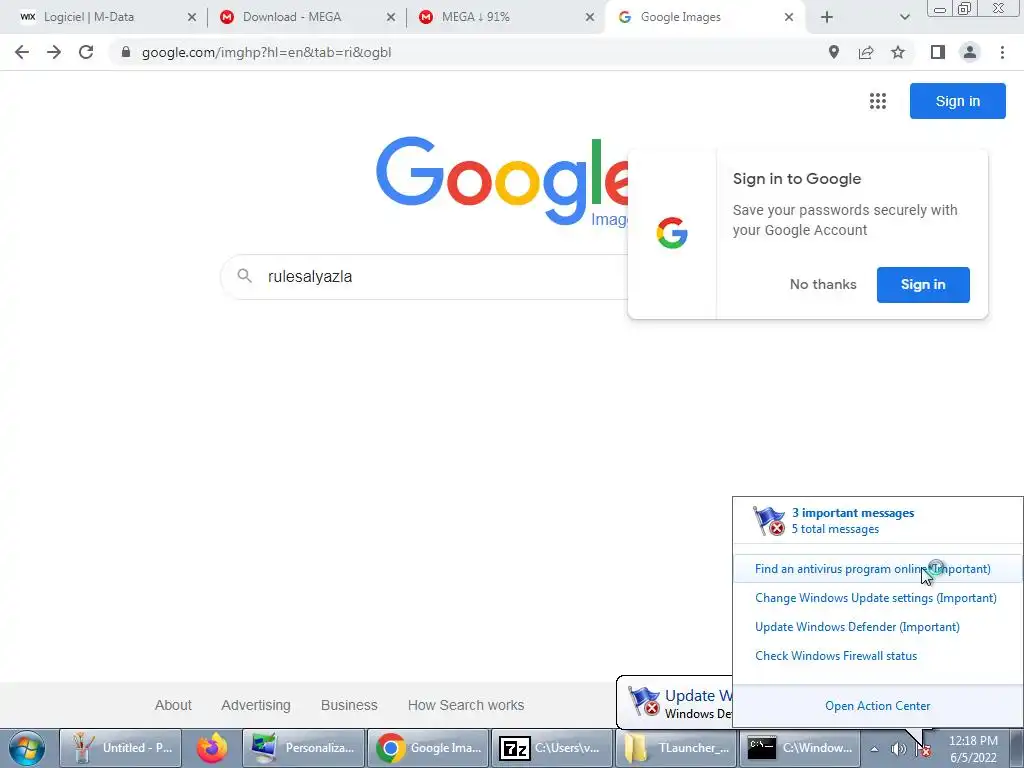The height and width of the screenshot is (768, 1024).
Task: Switch to Command Prompt taskbar window
Action: [799, 748]
